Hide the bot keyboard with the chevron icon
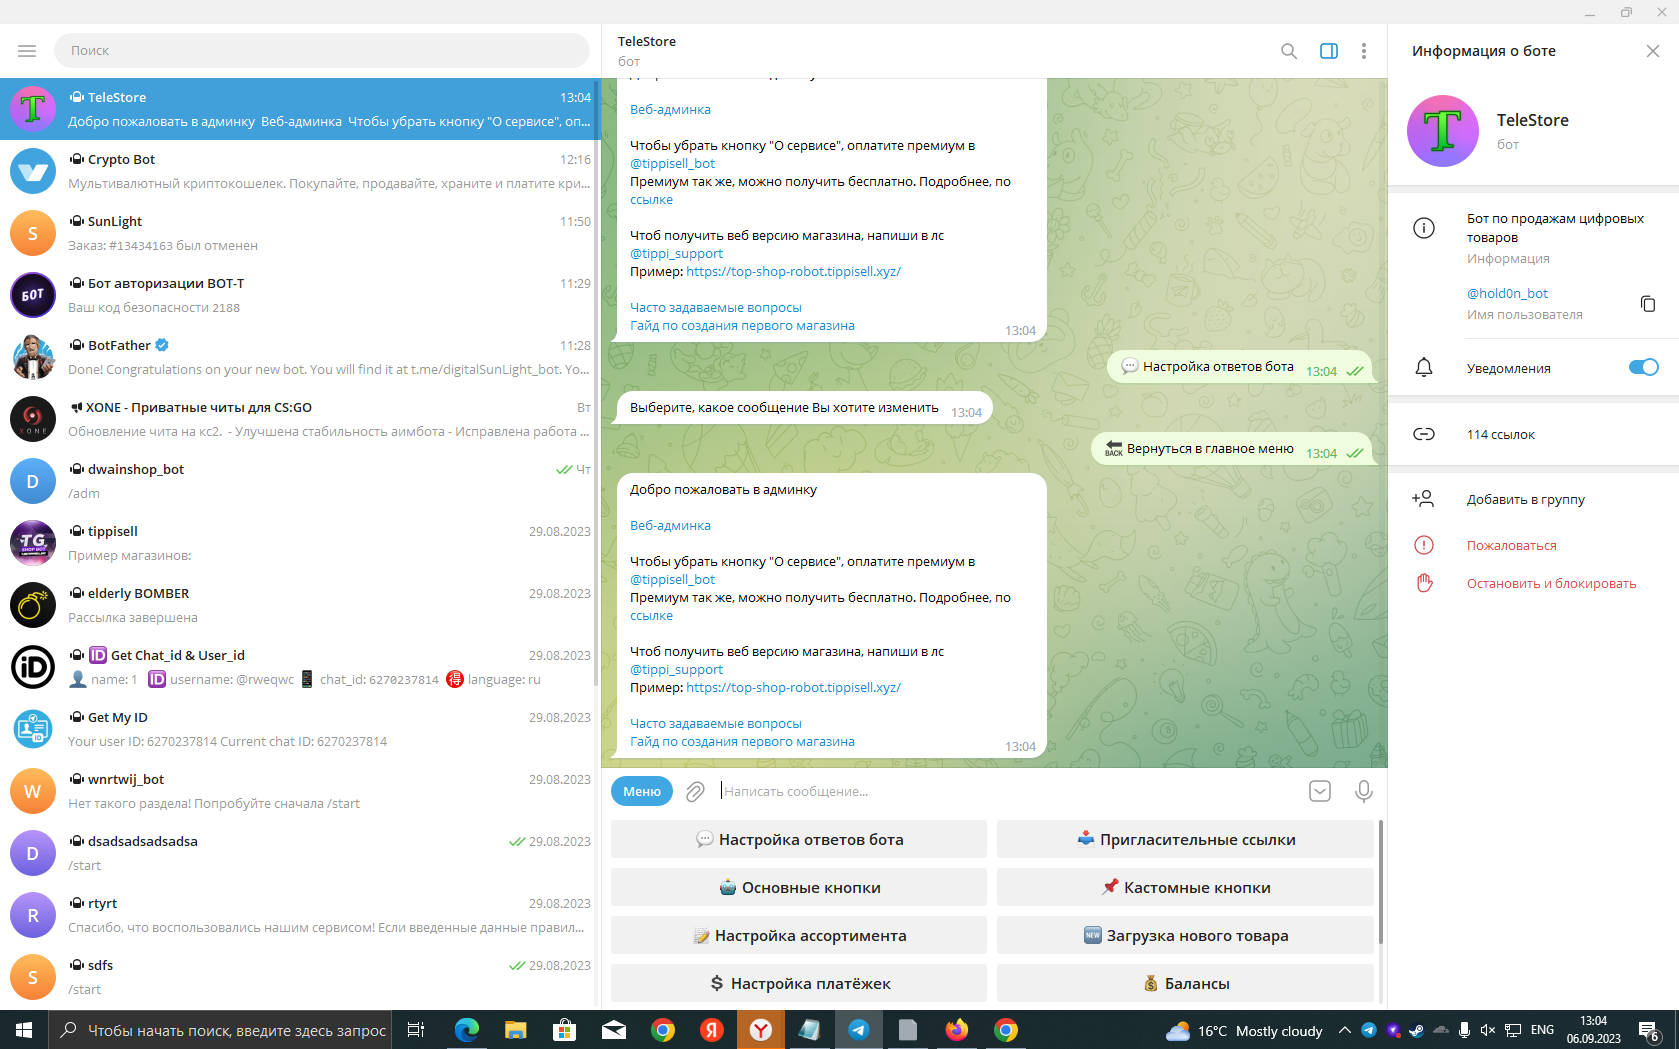Screen dimensions: 1679x1049 [x=1320, y=791]
